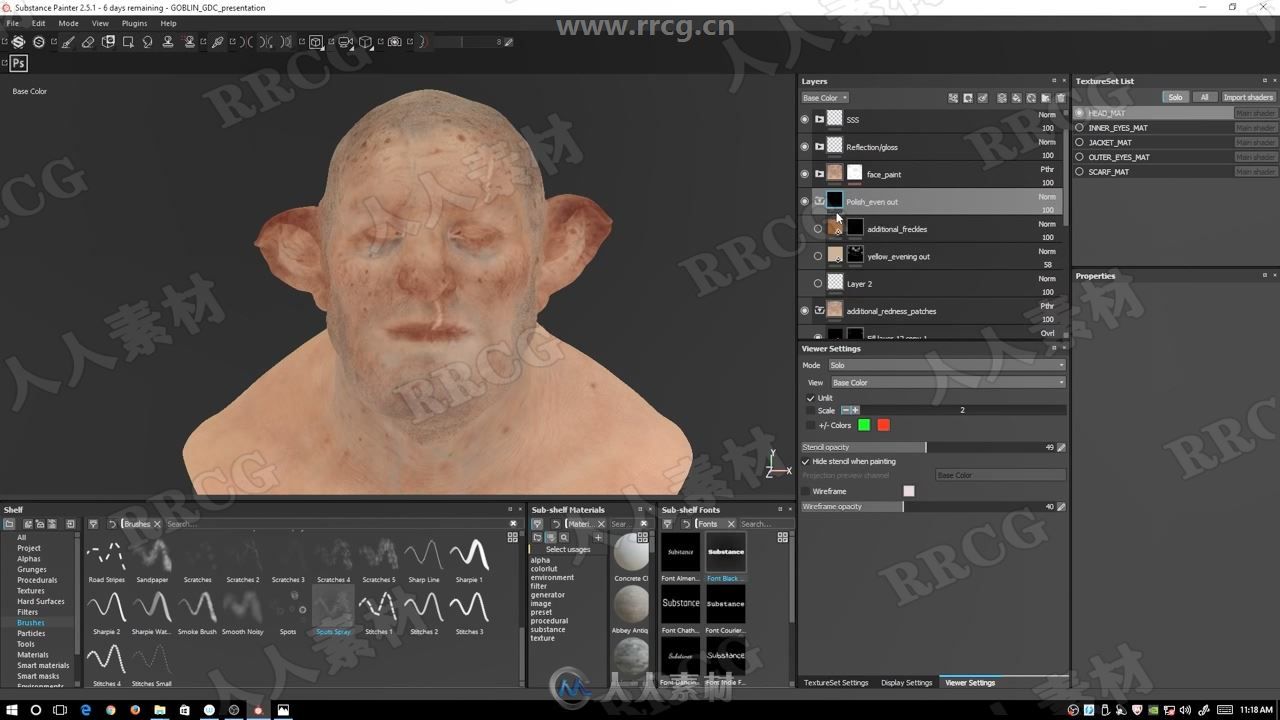Toggle visibility of Polish_even out layer

click(x=804, y=201)
